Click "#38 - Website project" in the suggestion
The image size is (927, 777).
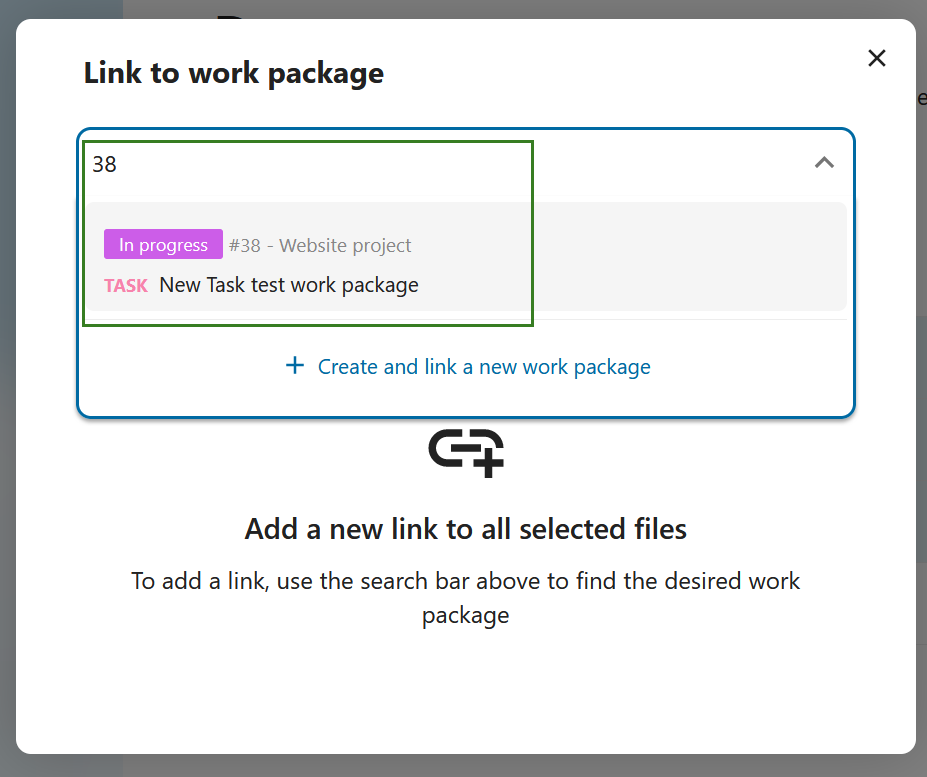point(319,244)
